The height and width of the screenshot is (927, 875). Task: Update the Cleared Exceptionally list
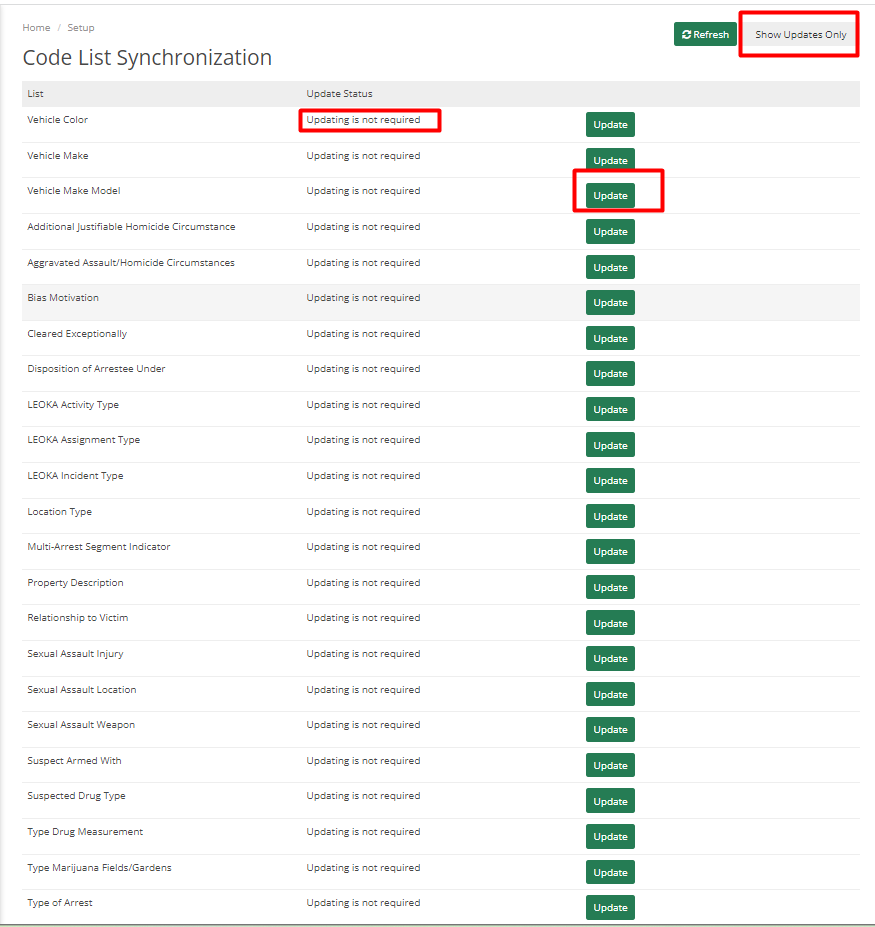pos(610,338)
